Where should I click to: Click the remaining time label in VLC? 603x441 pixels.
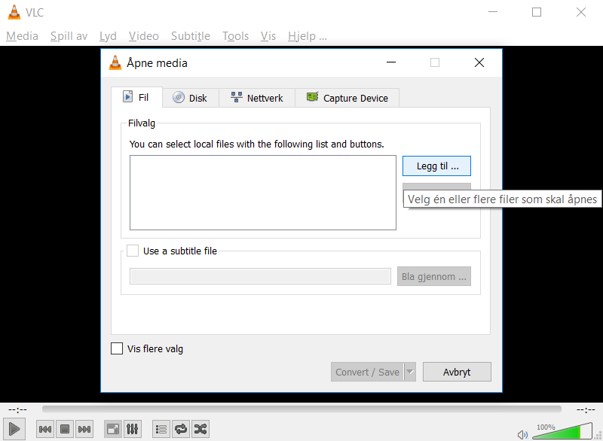[586, 410]
